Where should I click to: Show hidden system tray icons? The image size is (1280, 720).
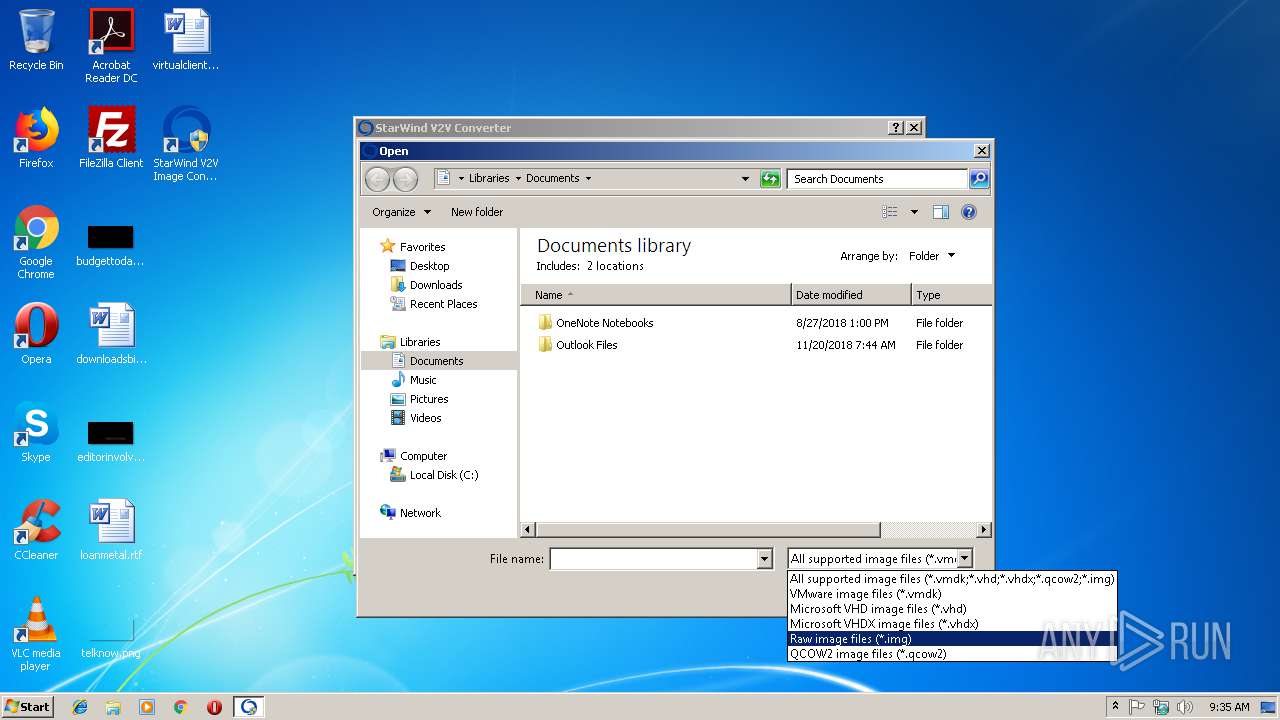click(x=1115, y=707)
